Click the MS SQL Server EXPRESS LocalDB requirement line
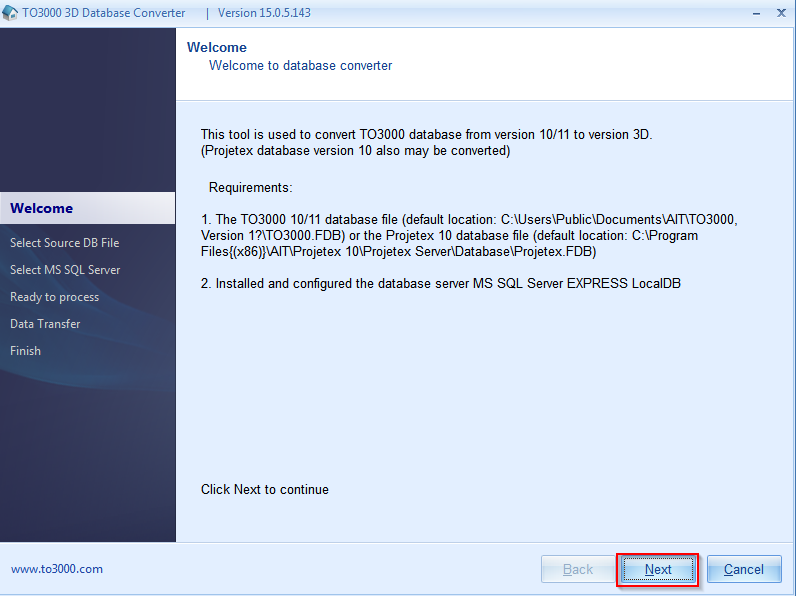Viewport: 796px width, 596px height. [x=441, y=283]
